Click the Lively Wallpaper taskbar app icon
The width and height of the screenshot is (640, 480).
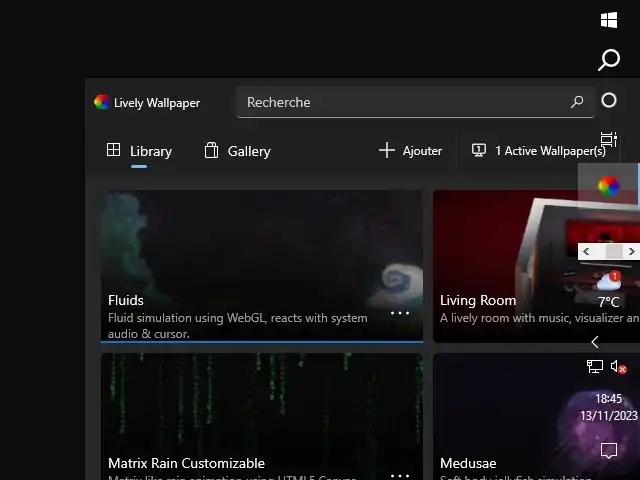[x=609, y=186]
